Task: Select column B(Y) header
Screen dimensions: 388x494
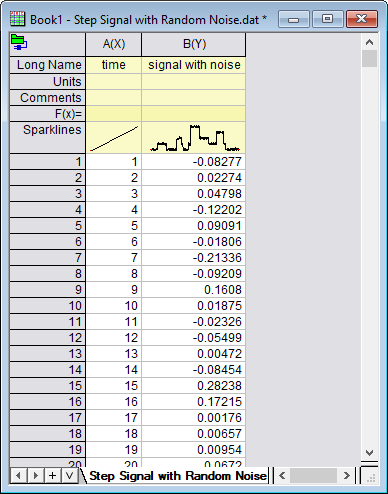Action: pos(194,44)
